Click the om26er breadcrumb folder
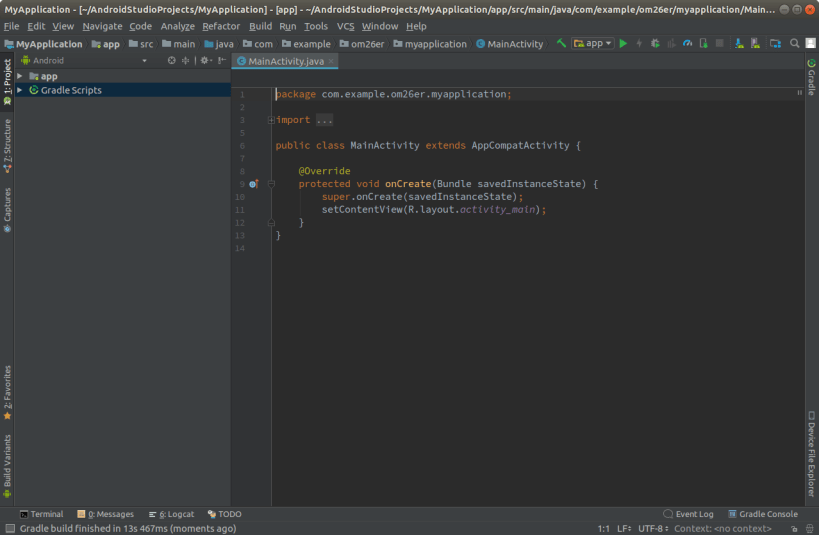The width and height of the screenshot is (819, 535). [362, 44]
